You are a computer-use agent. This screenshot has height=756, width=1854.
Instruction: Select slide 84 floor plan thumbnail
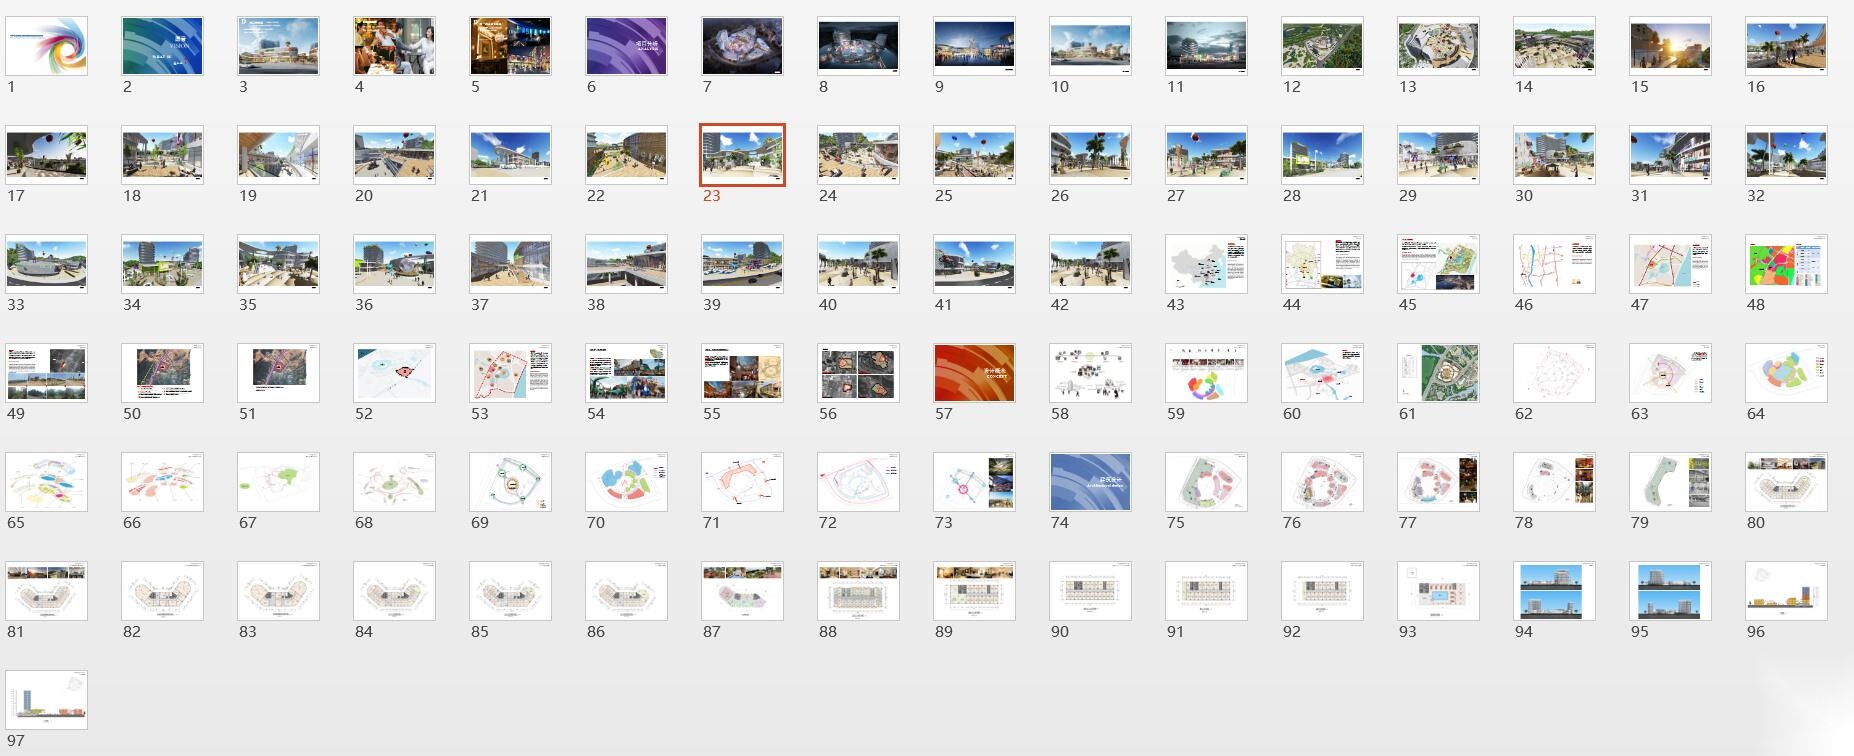pyautogui.click(x=394, y=591)
